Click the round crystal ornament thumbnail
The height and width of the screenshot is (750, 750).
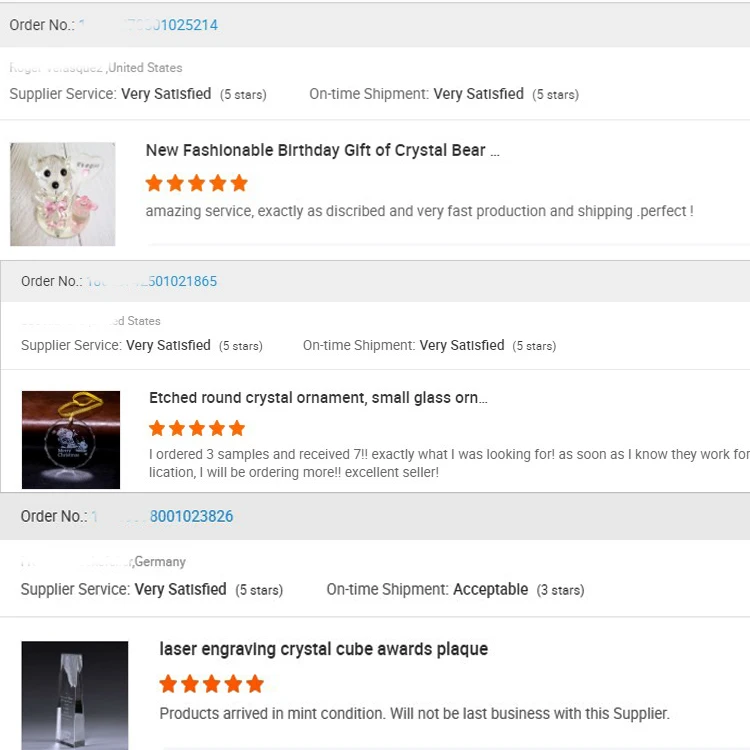click(71, 440)
